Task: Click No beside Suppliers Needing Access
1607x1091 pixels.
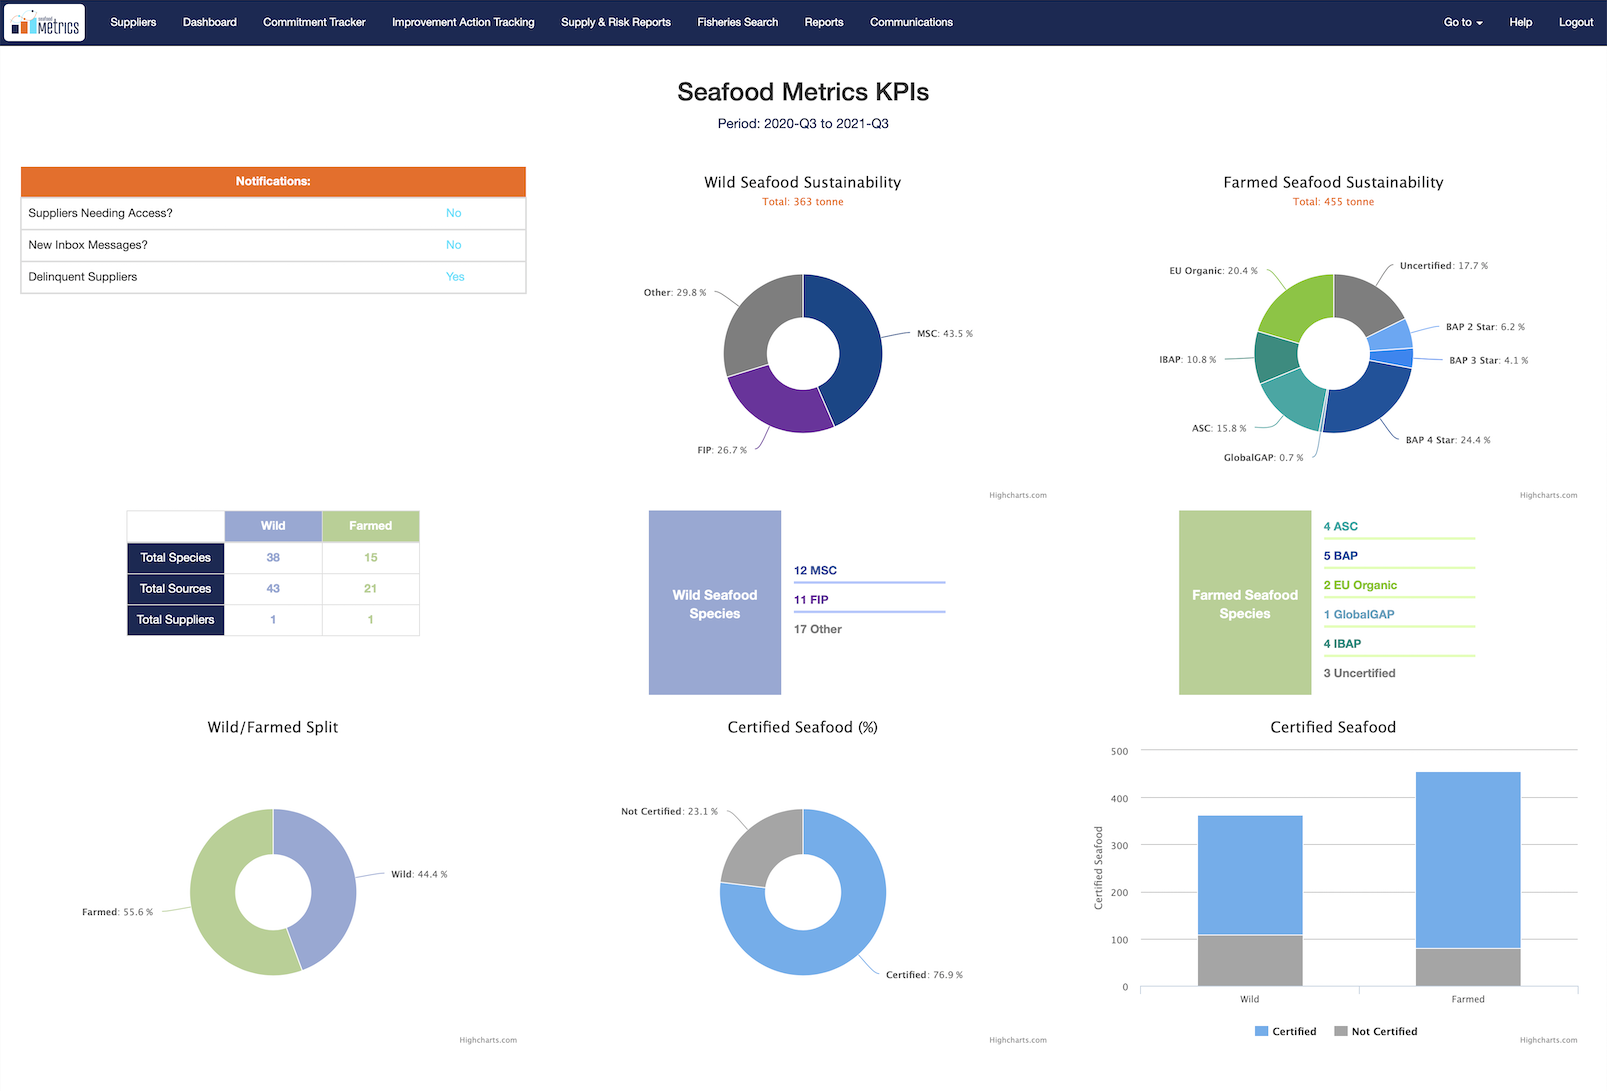Action: click(453, 213)
